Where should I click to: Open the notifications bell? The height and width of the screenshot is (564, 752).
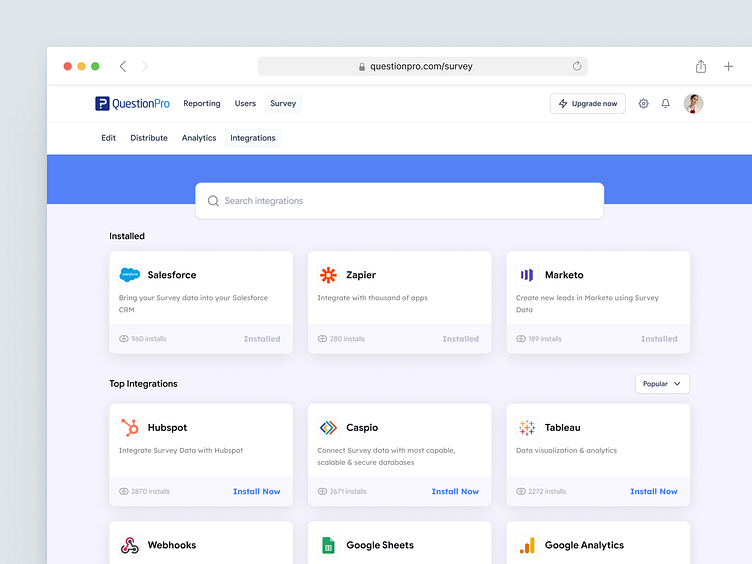tap(666, 104)
